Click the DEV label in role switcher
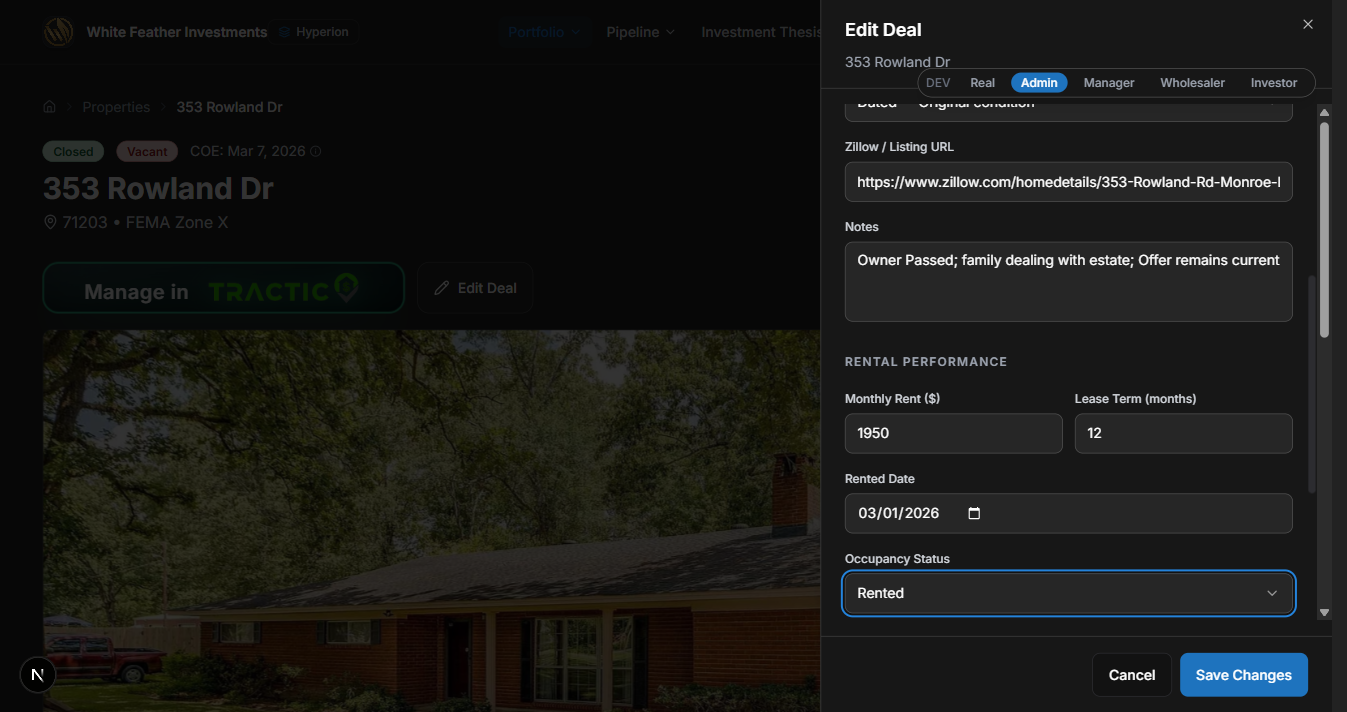This screenshot has width=1347, height=712. click(938, 83)
